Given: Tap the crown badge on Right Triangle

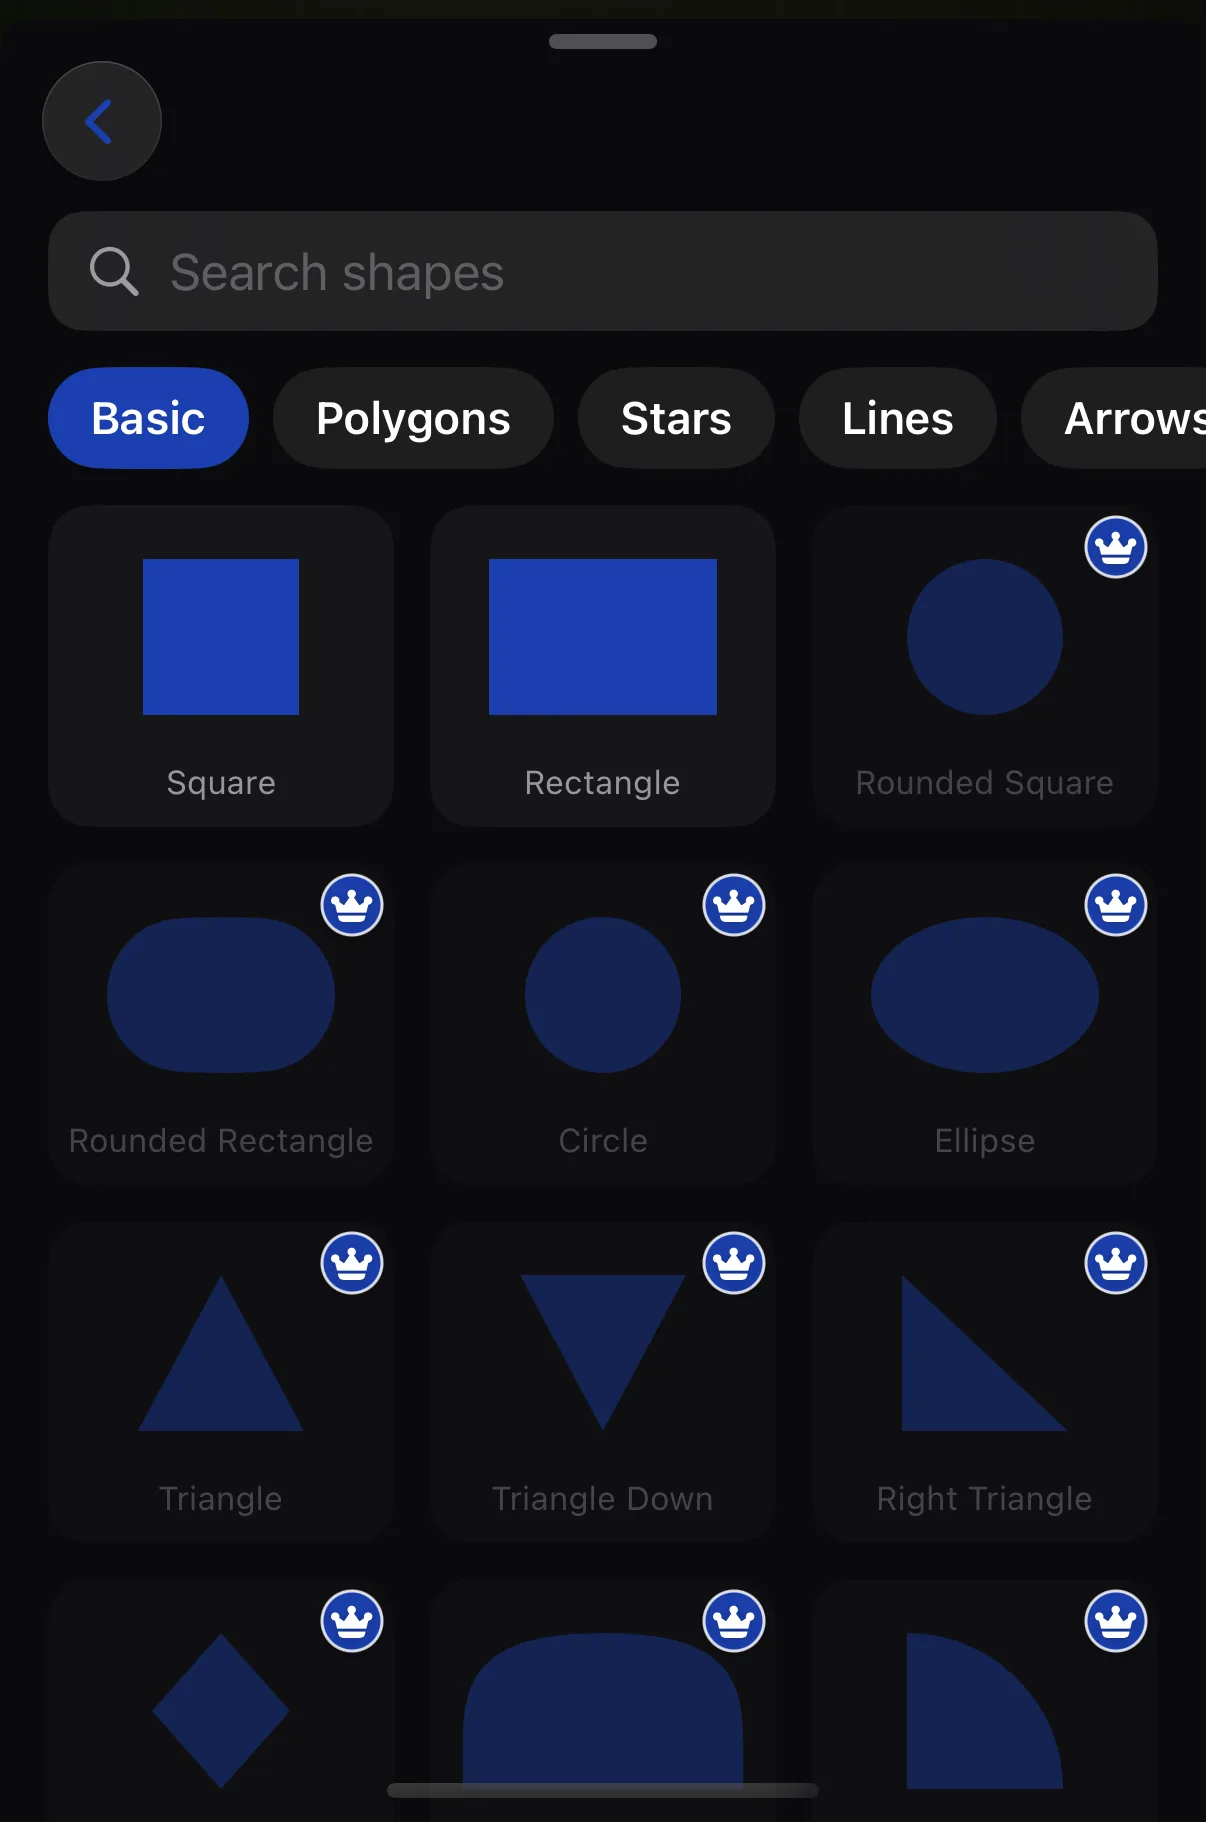Looking at the screenshot, I should tap(1116, 1263).
